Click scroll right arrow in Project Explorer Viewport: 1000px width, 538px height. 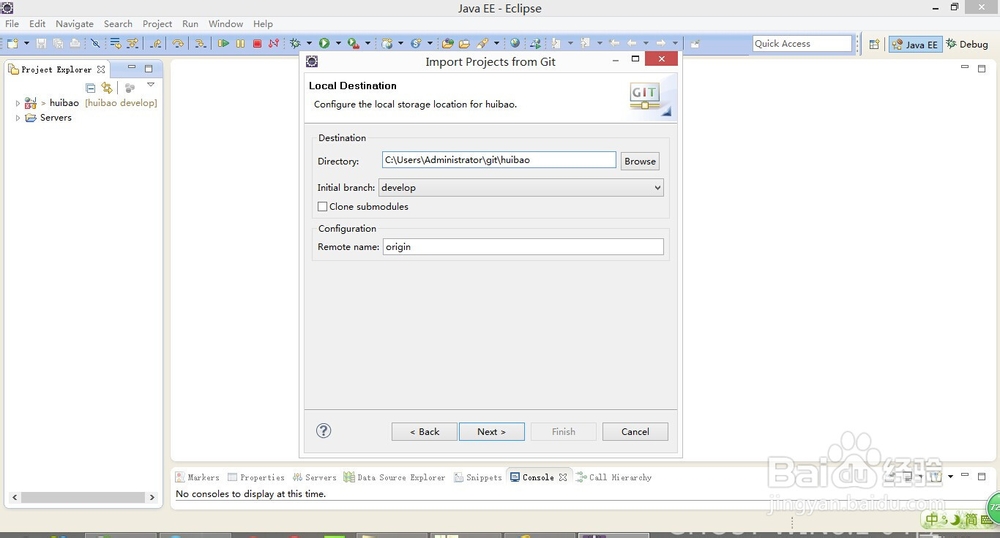[152, 497]
